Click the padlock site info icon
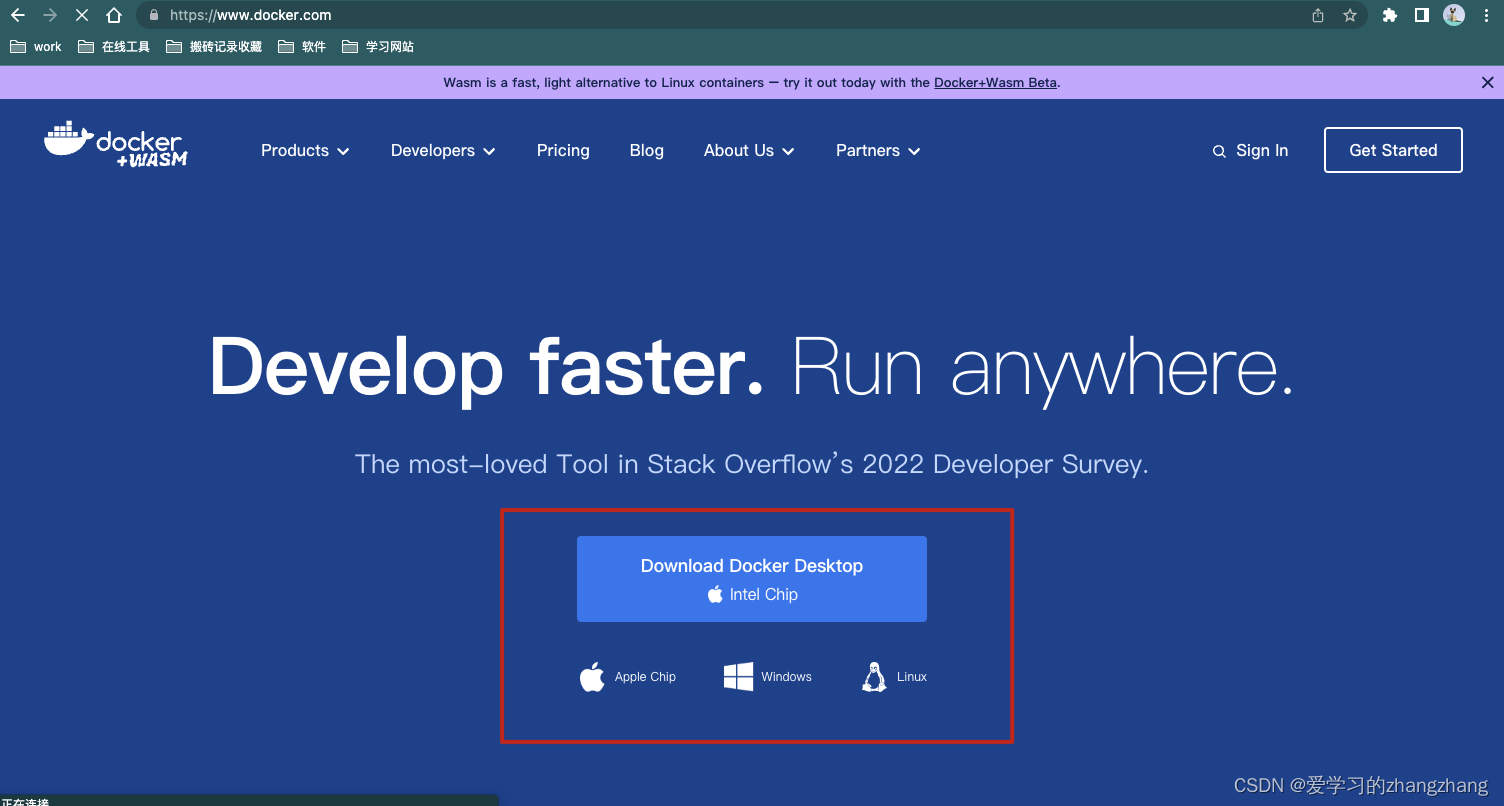This screenshot has width=1504, height=806. pos(153,15)
